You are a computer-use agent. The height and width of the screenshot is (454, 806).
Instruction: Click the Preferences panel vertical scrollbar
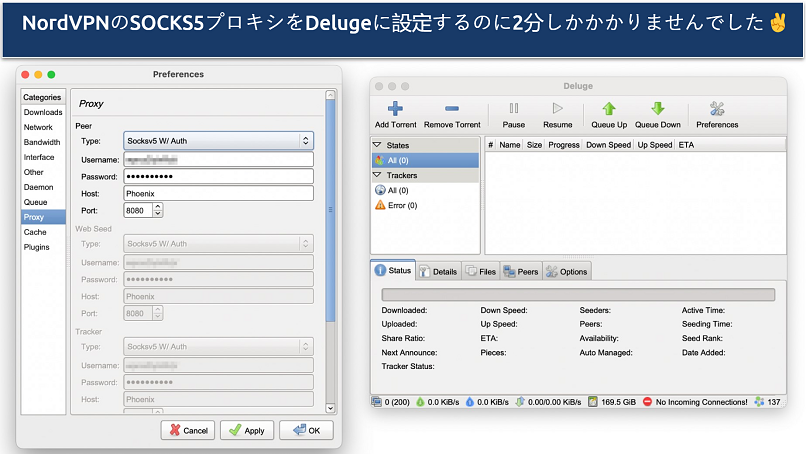[330, 210]
